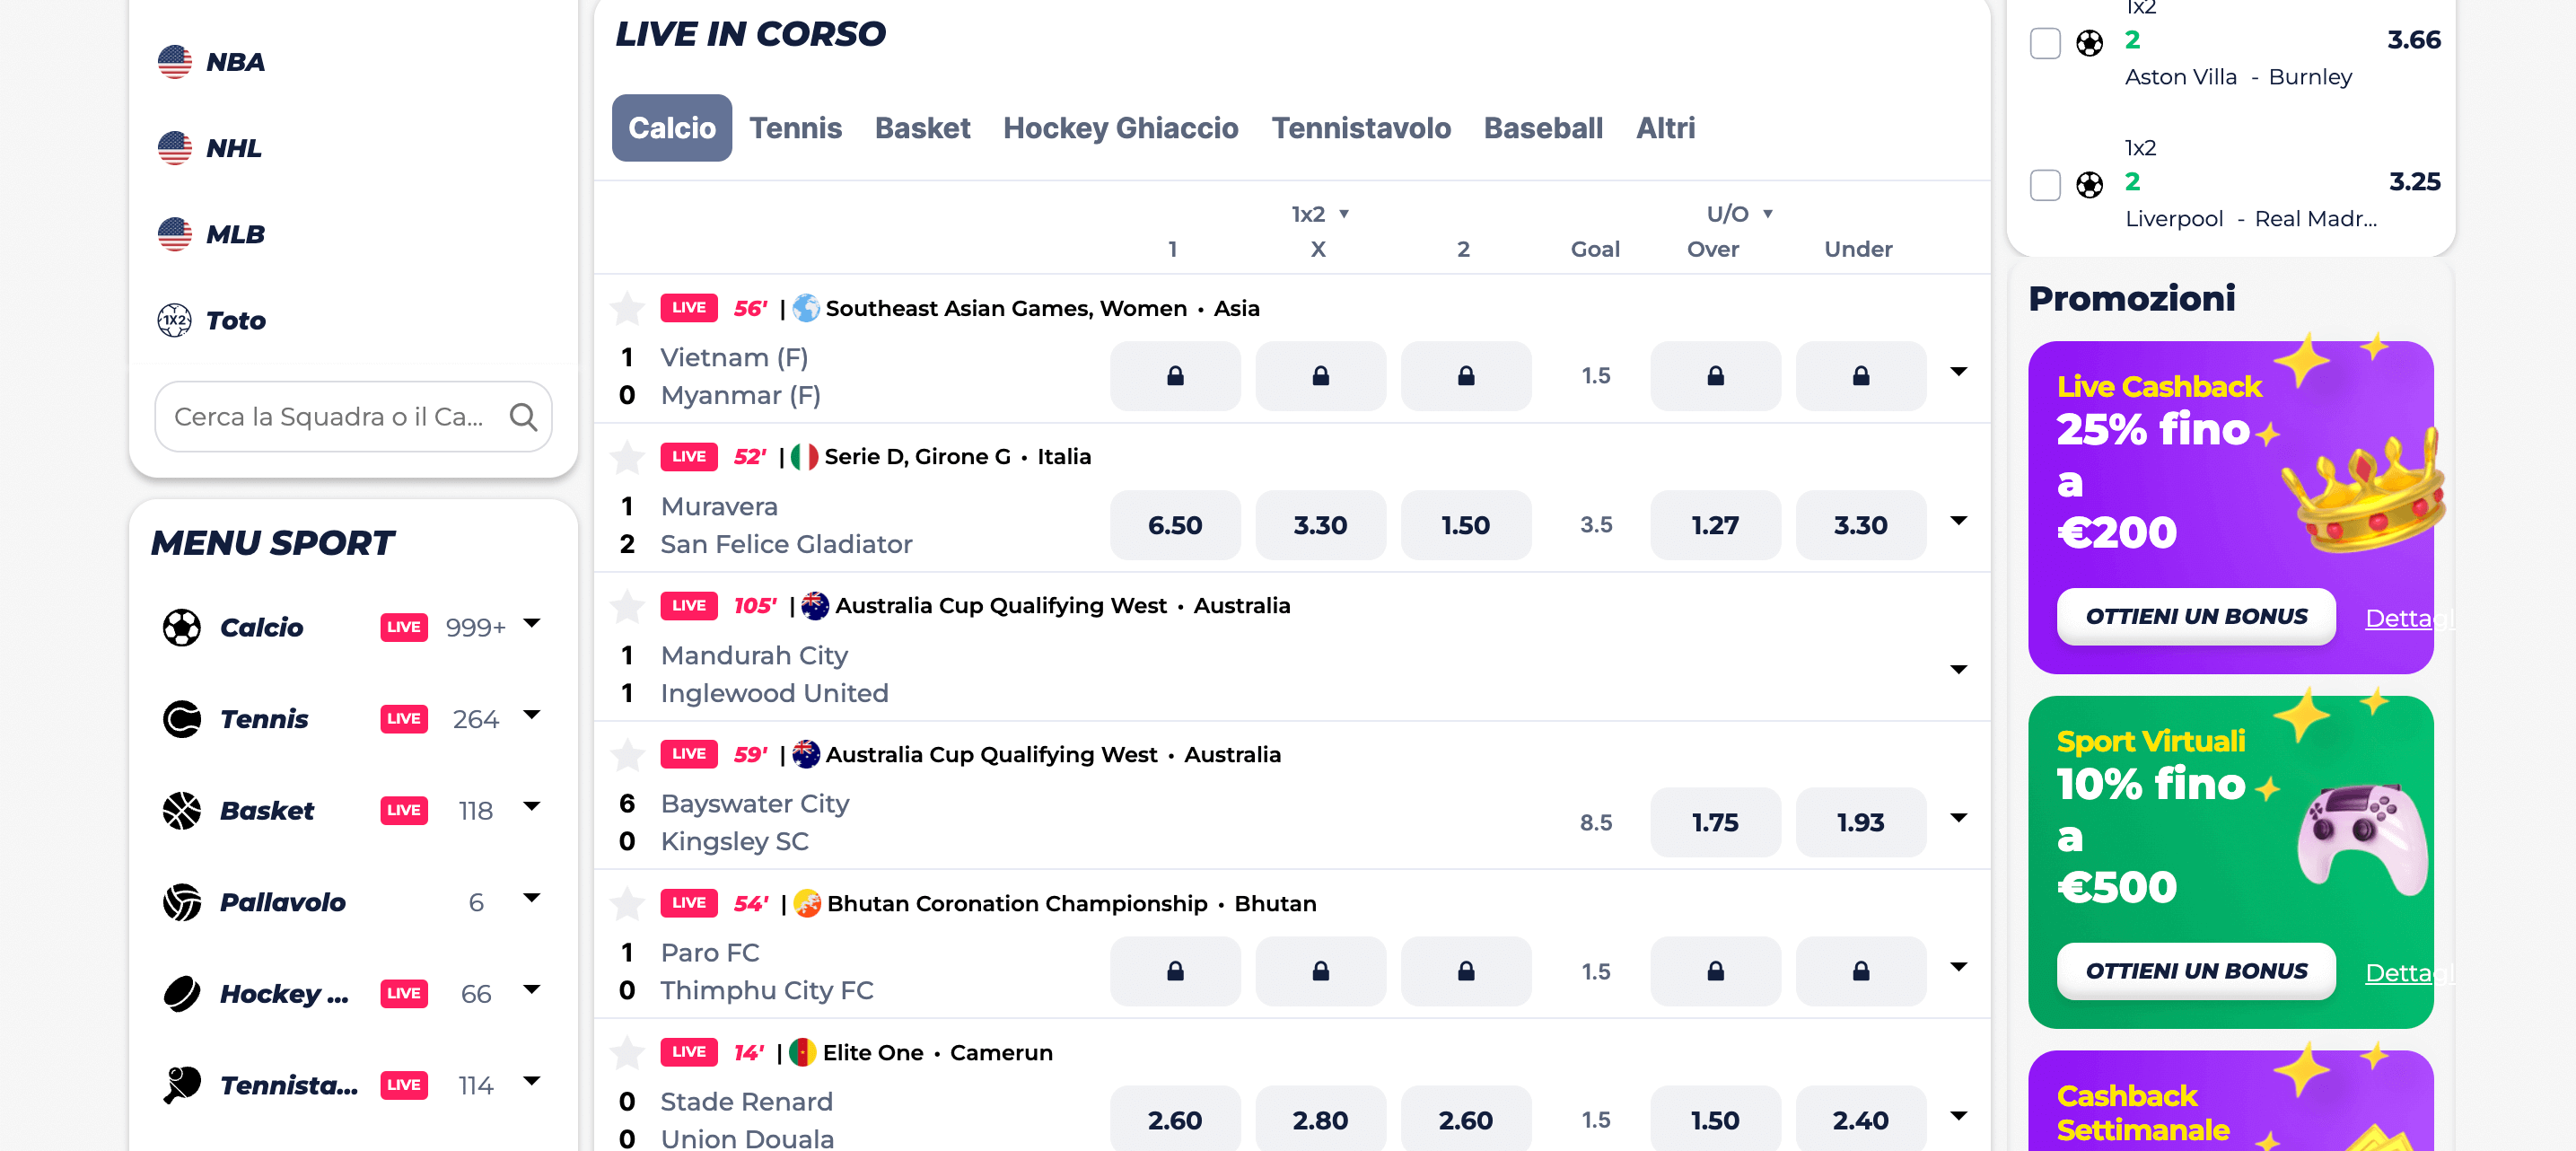Select the Calcio soccer ball icon in Menu Sport
The height and width of the screenshot is (1151, 2576).
[x=182, y=627]
